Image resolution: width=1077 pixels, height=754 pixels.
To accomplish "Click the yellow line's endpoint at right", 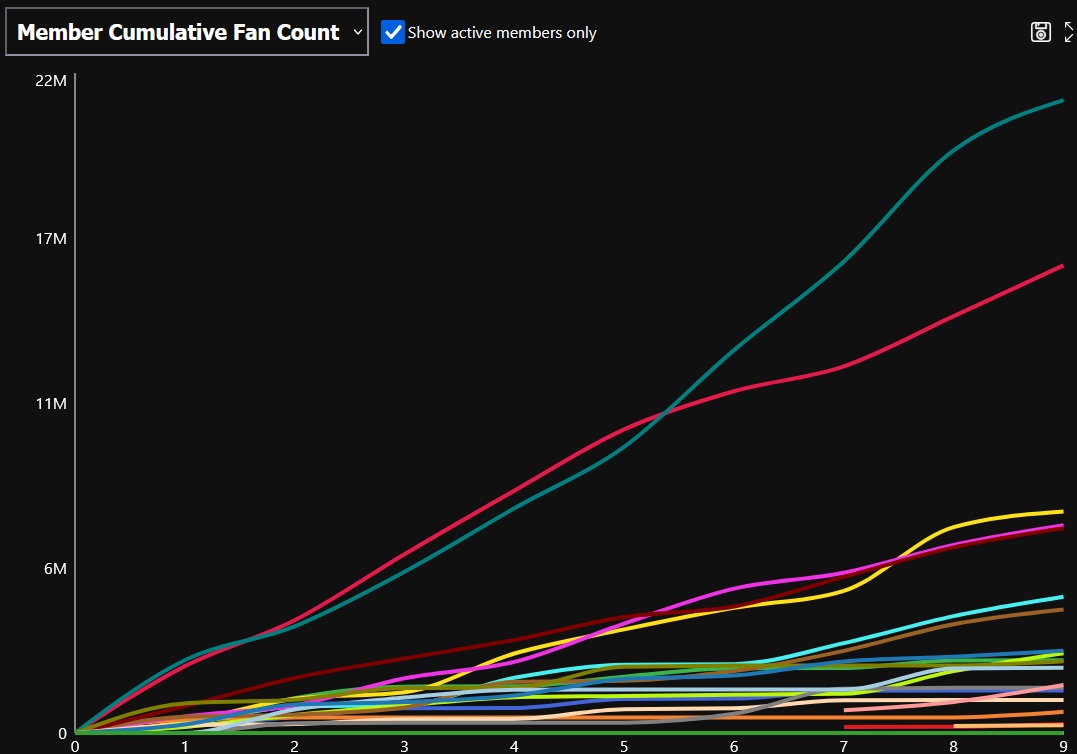I will pos(1062,511).
